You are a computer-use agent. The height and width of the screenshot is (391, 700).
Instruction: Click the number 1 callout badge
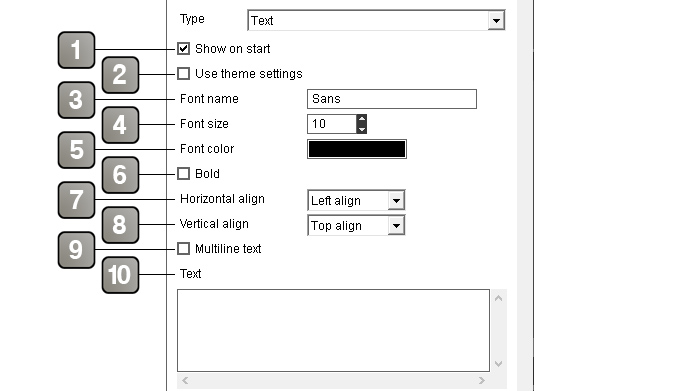[76, 50]
